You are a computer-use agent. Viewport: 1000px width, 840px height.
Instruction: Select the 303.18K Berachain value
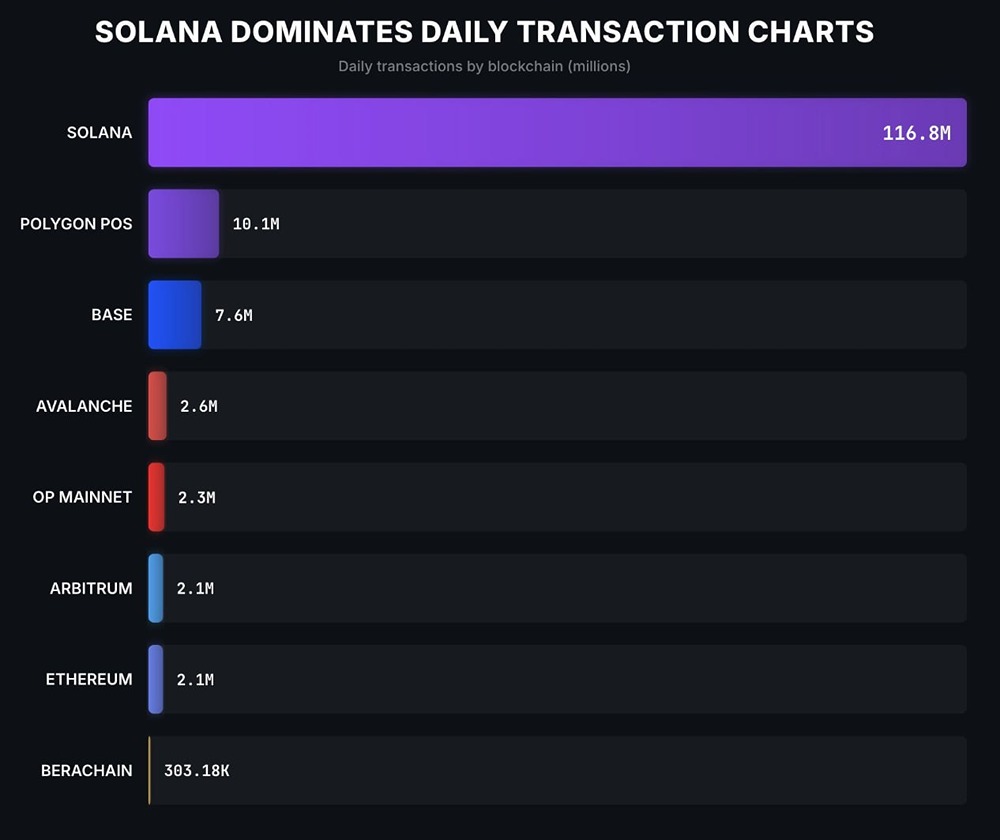click(x=196, y=771)
